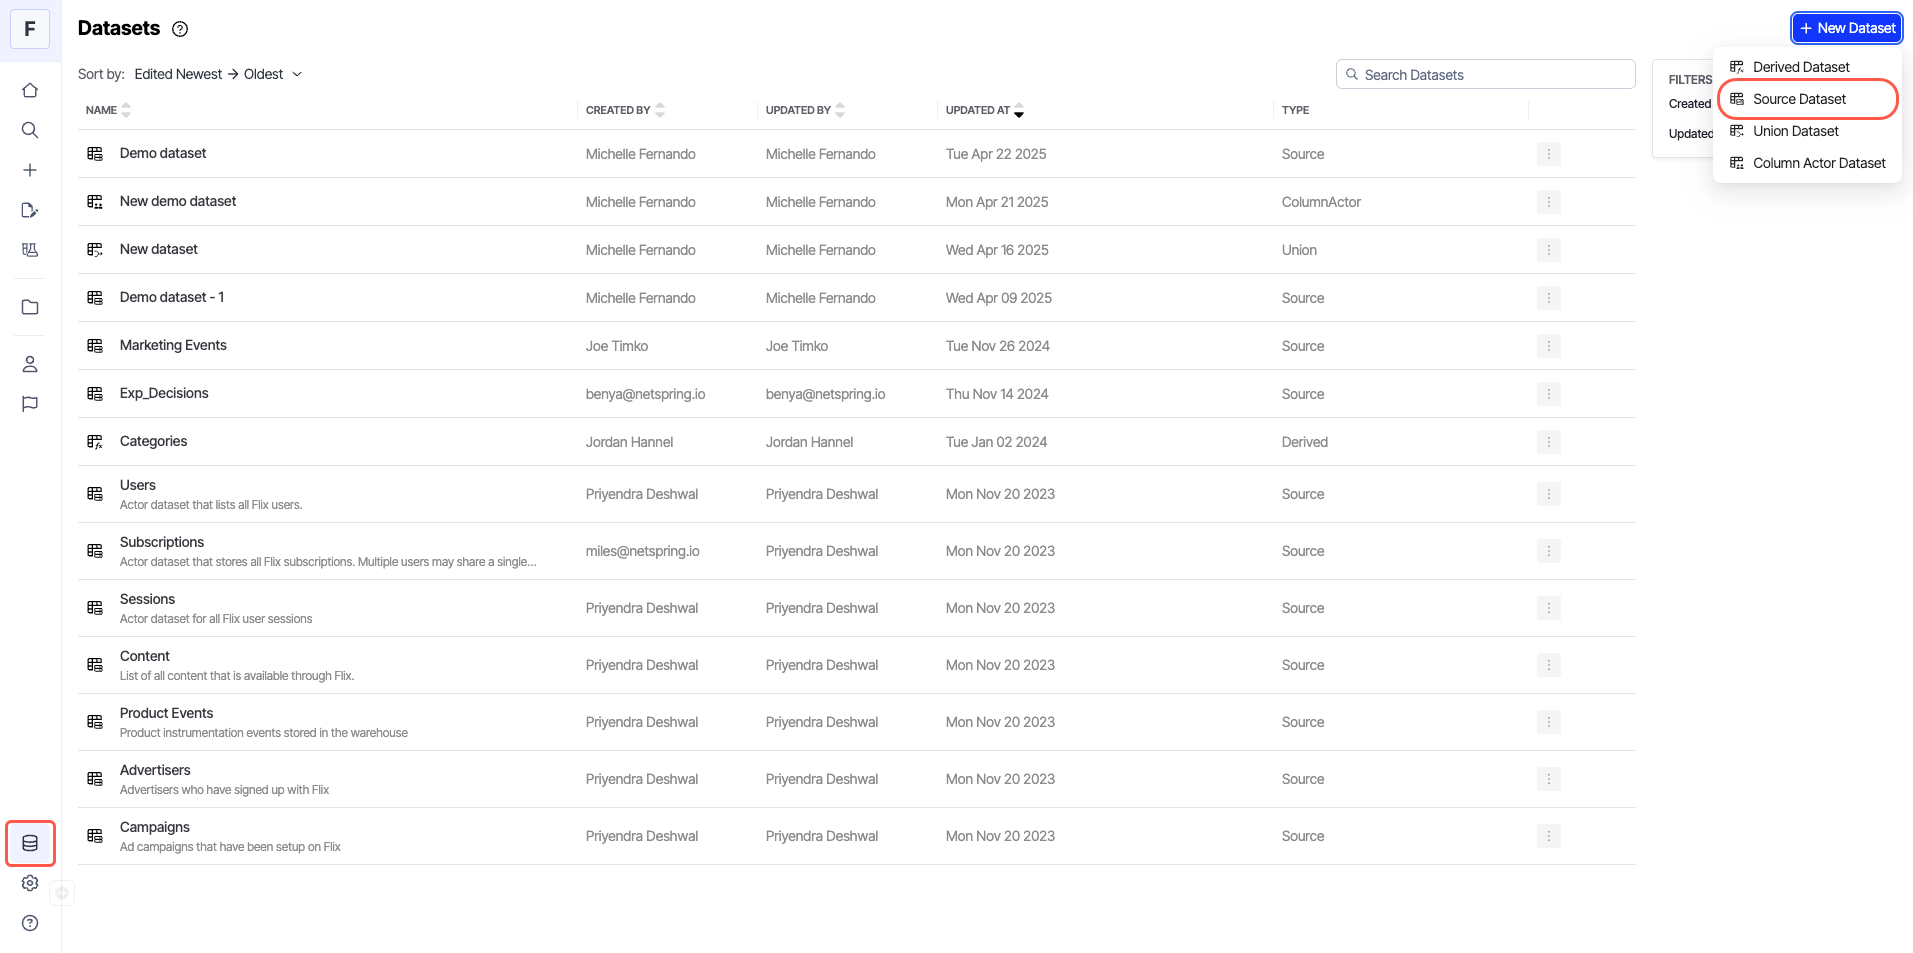Click the feedback flag icon in the sidebar
The width and height of the screenshot is (1913, 953).
point(30,403)
